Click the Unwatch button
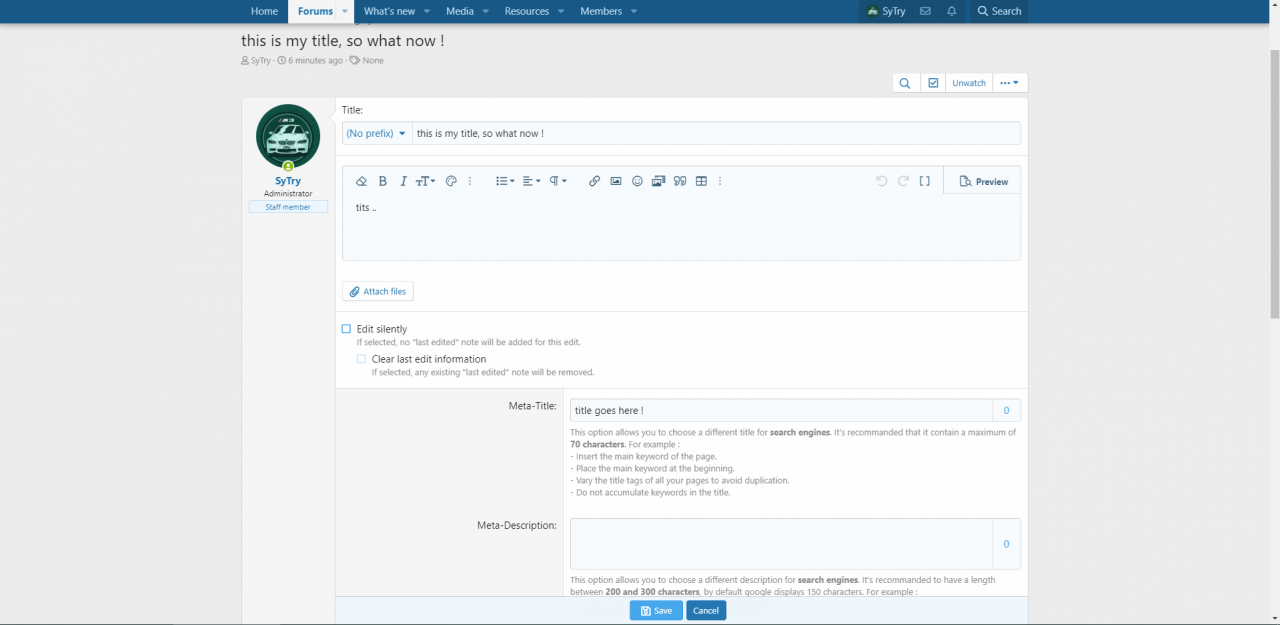 pos(969,83)
